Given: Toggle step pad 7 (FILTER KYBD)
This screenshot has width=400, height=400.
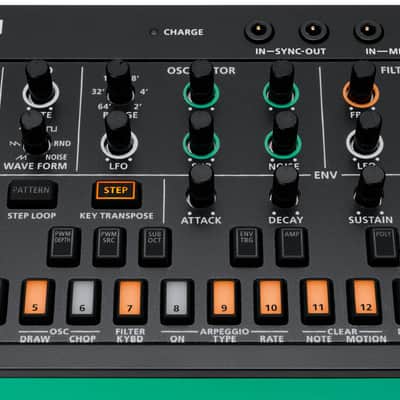Looking at the screenshot, I should pyautogui.click(x=130, y=302).
